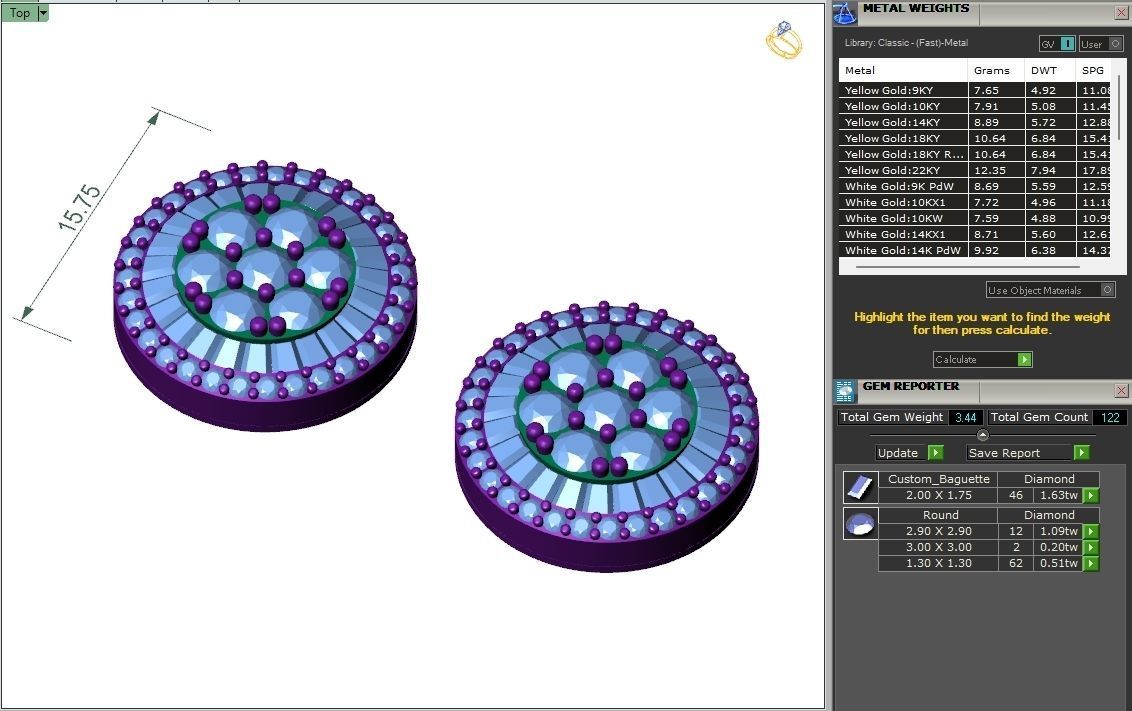The width and height of the screenshot is (1132, 711).
Task: Click the metal table vertical scrollbar
Action: click(1118, 107)
